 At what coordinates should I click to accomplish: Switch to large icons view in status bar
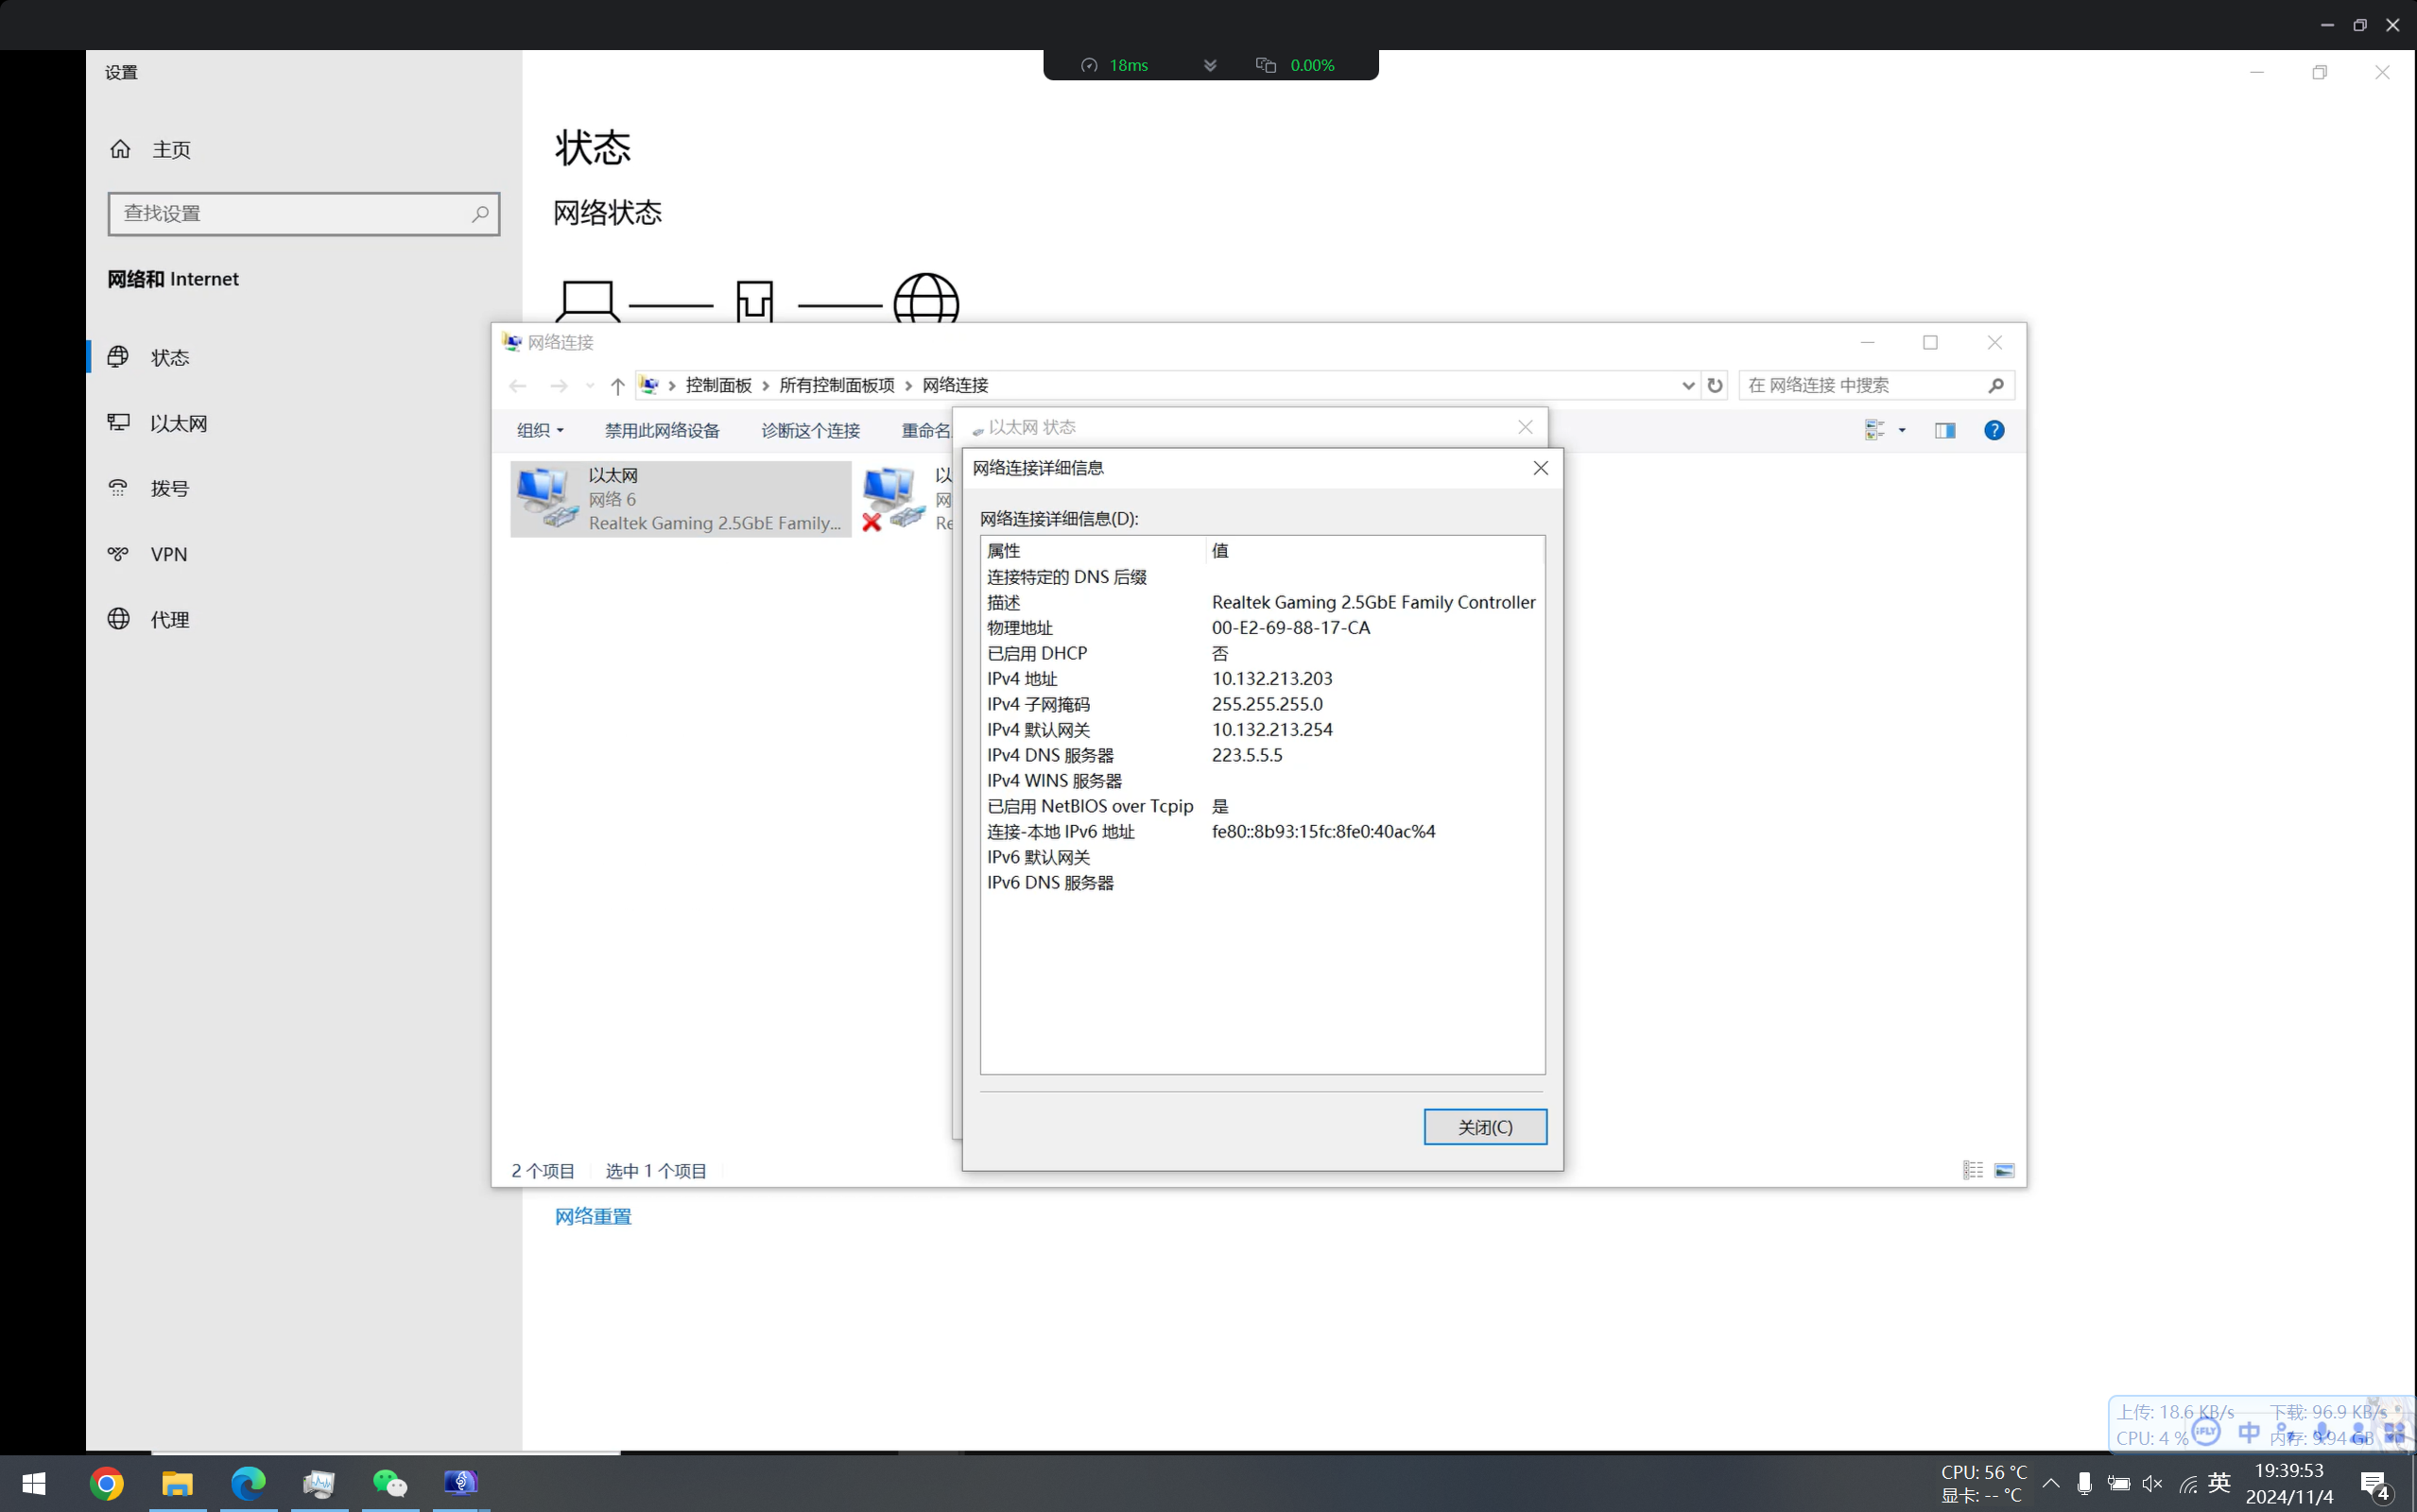(x=2004, y=1170)
